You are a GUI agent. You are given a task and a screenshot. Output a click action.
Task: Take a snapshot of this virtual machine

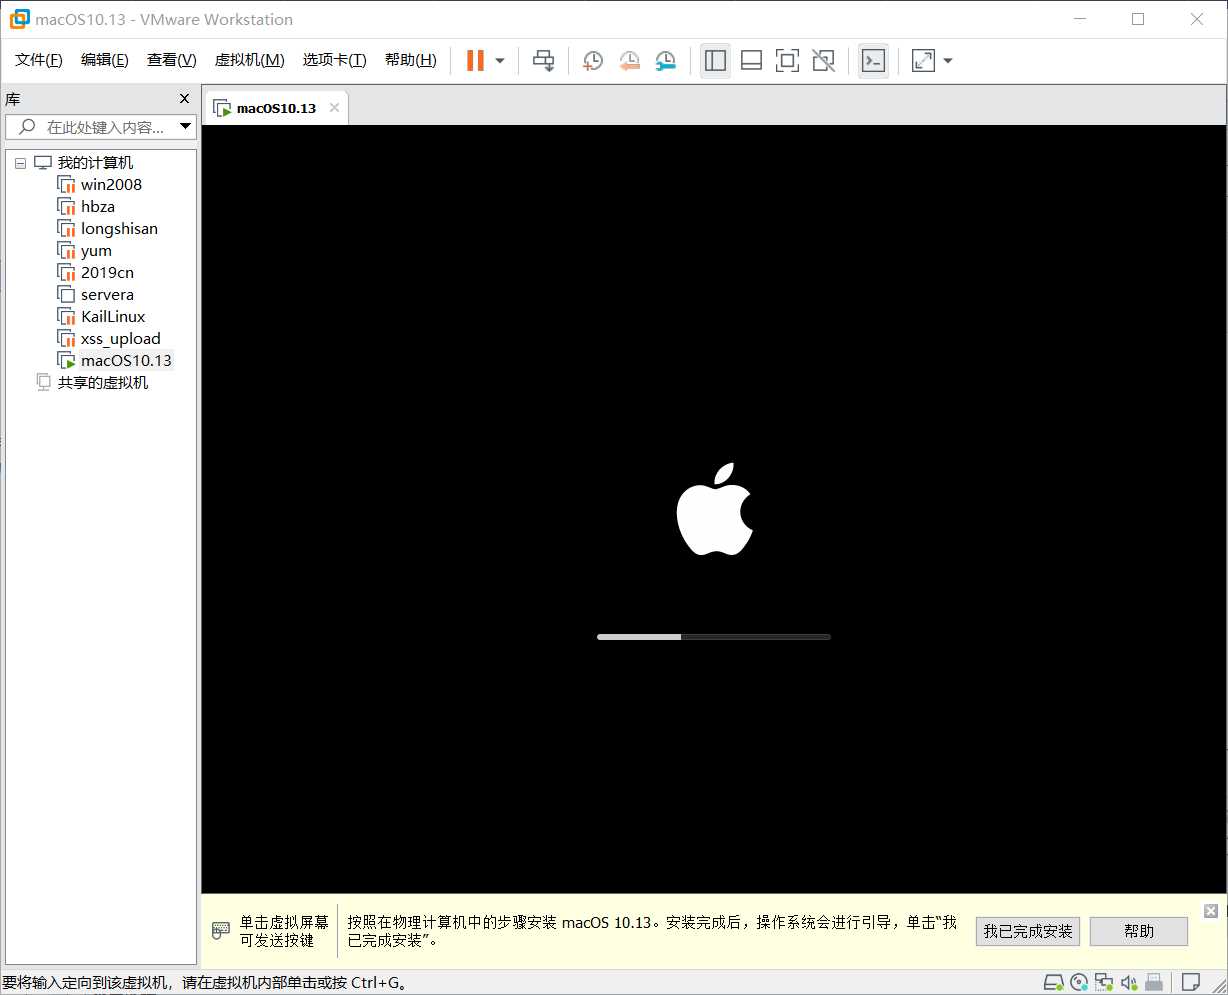593,61
